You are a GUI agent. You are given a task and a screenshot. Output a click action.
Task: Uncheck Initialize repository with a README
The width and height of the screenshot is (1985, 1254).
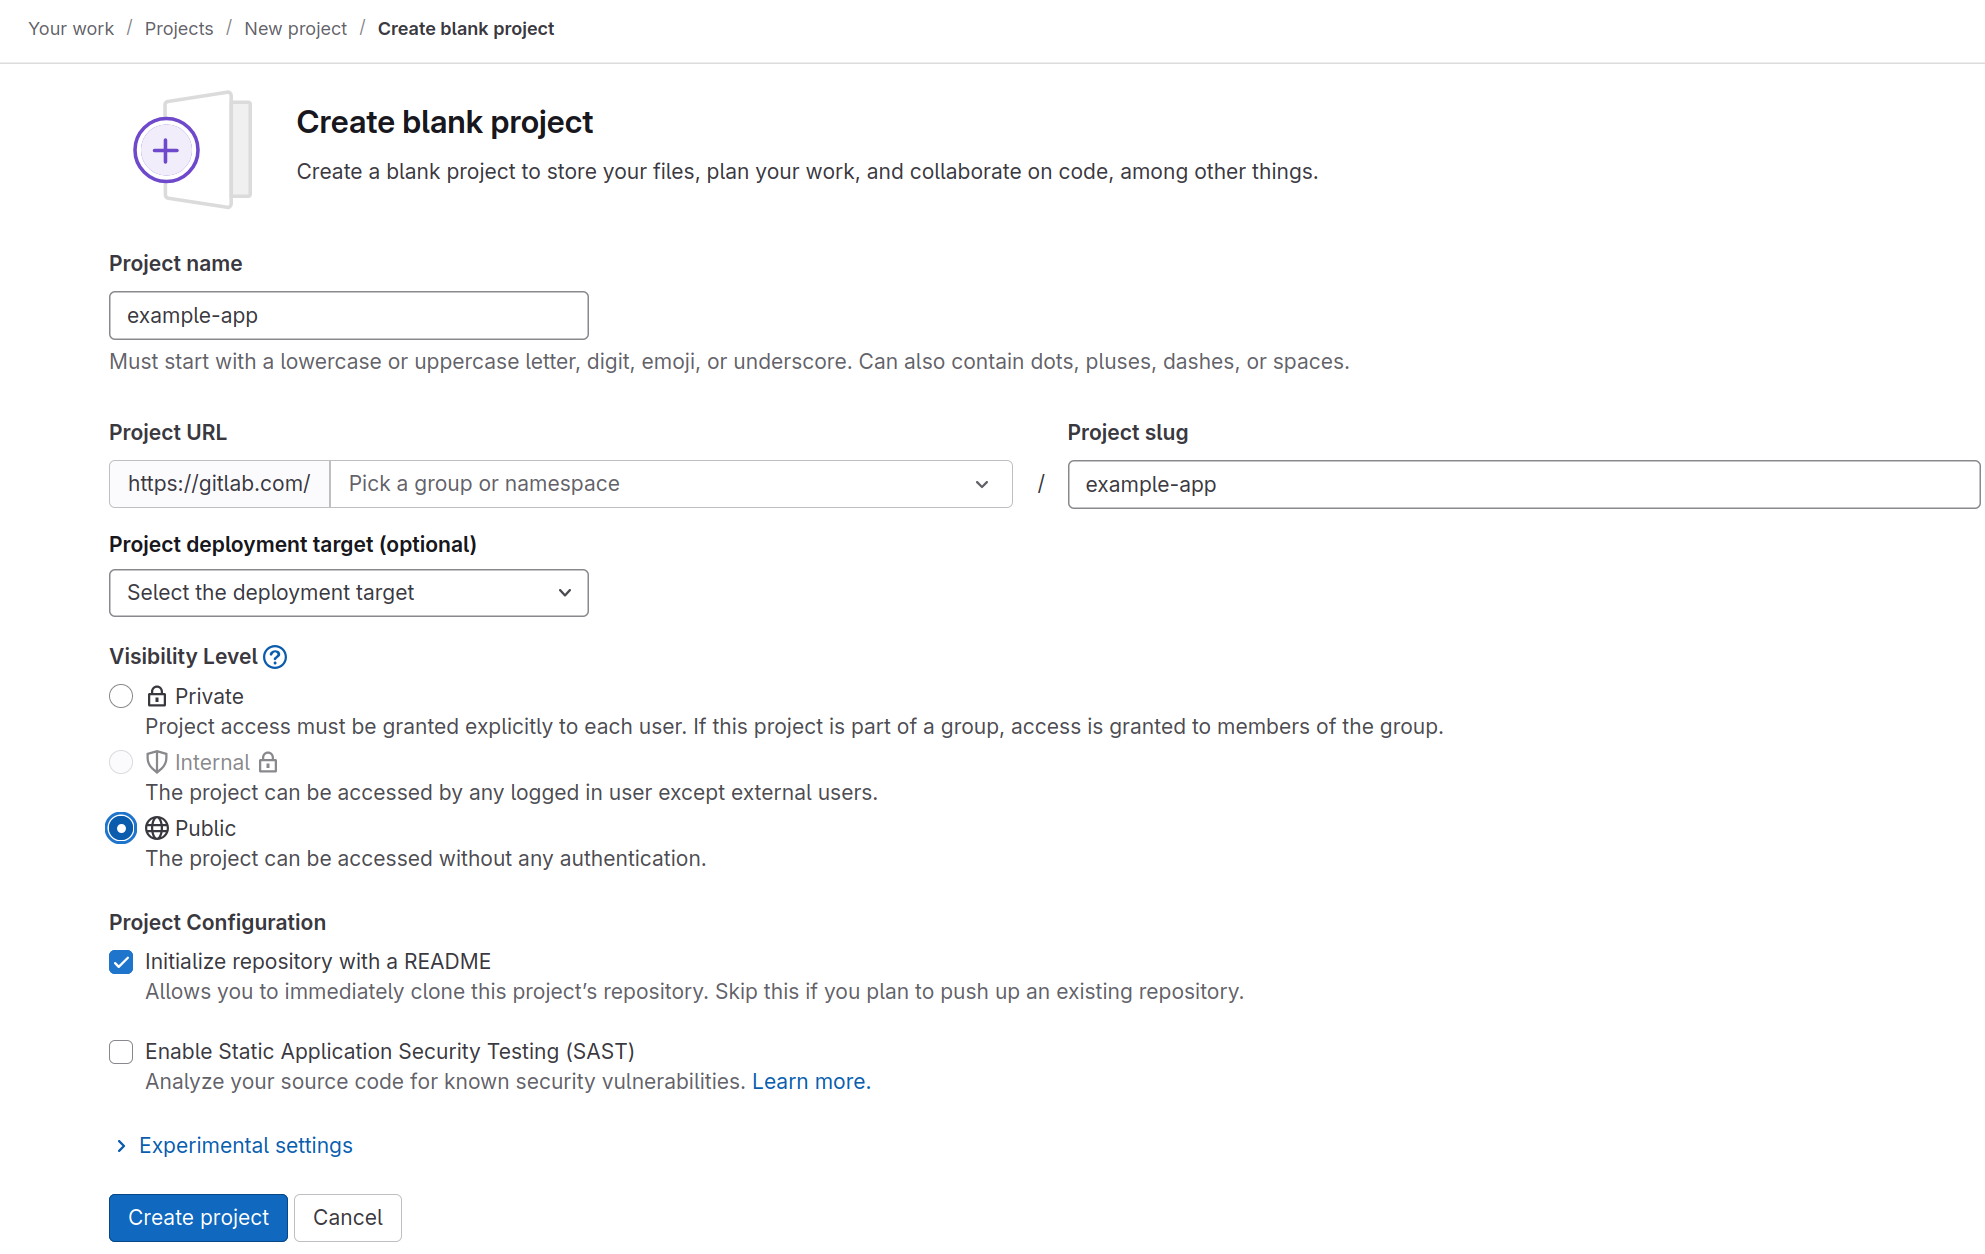coord(121,962)
